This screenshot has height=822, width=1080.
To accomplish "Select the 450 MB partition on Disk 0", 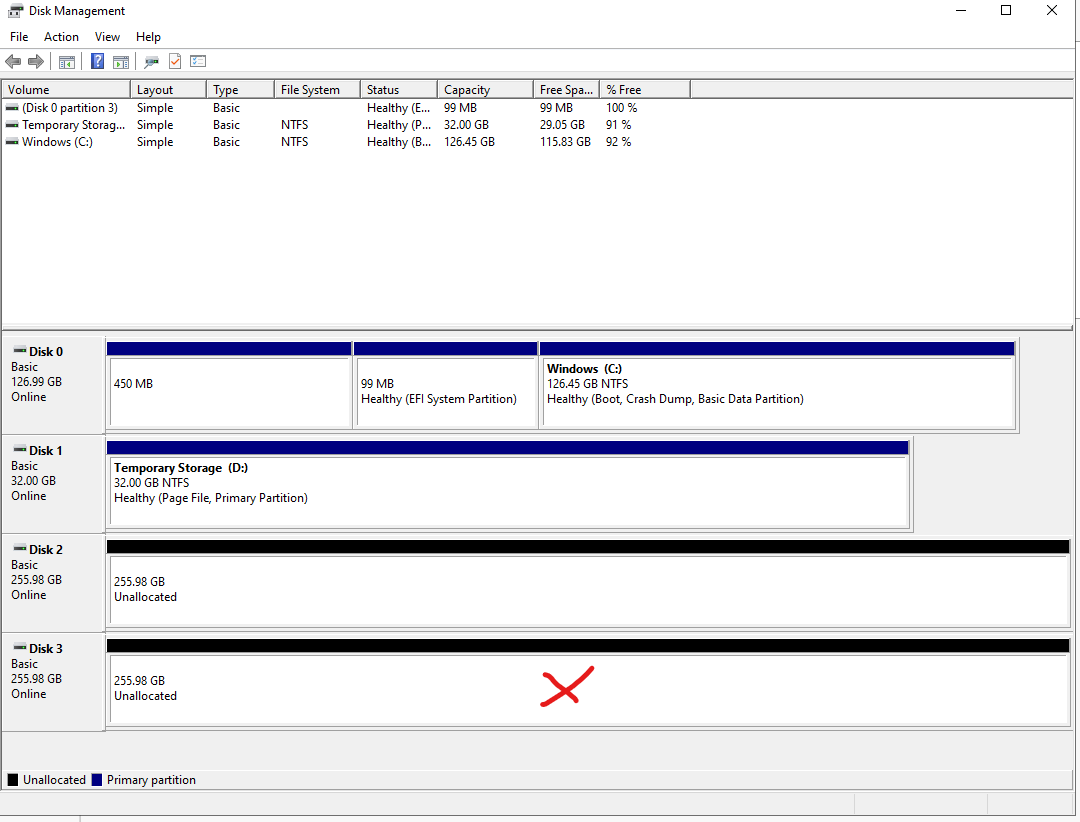I will pyautogui.click(x=228, y=390).
